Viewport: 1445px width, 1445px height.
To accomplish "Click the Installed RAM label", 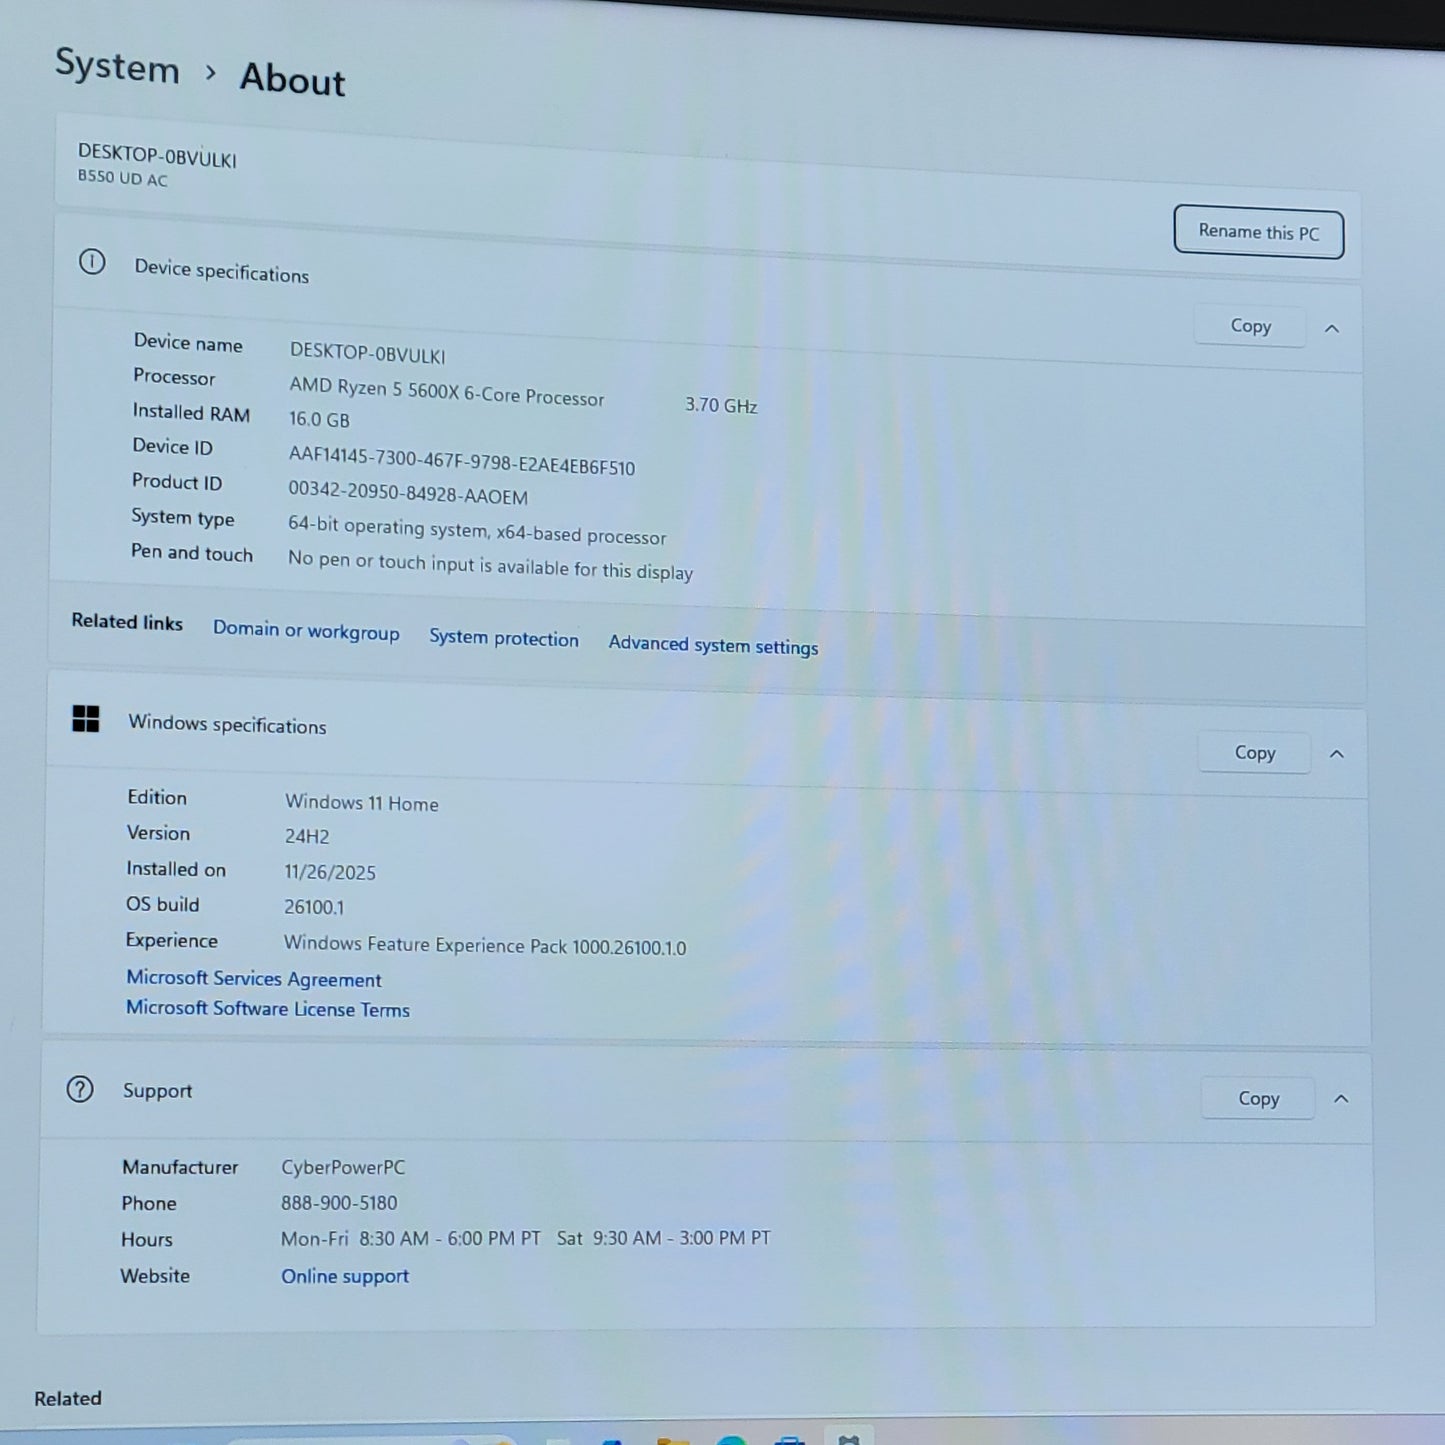I will [x=191, y=412].
